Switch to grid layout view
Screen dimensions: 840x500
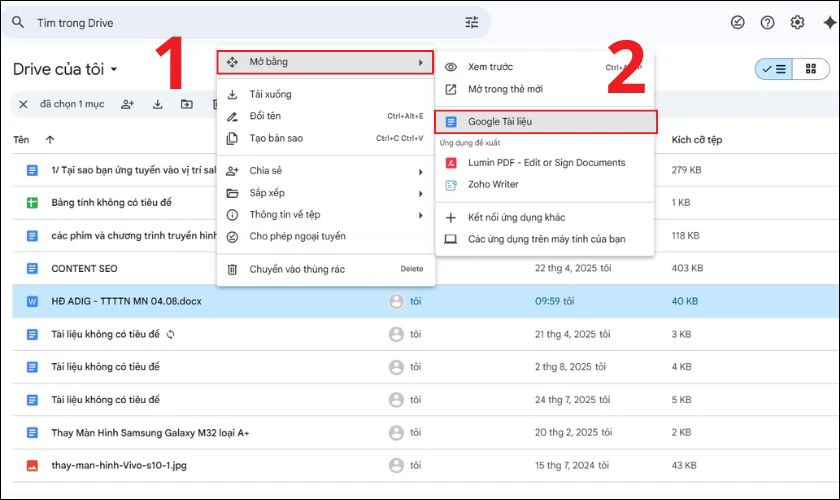811,69
